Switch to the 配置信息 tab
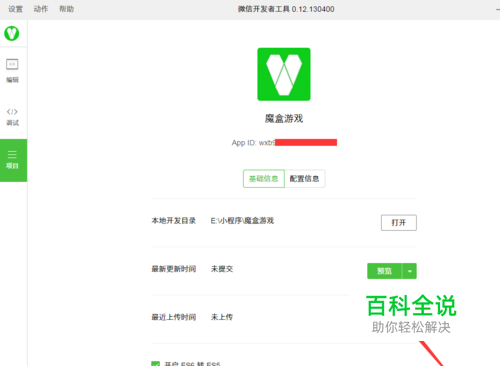This screenshot has height=366, width=500. (x=305, y=179)
